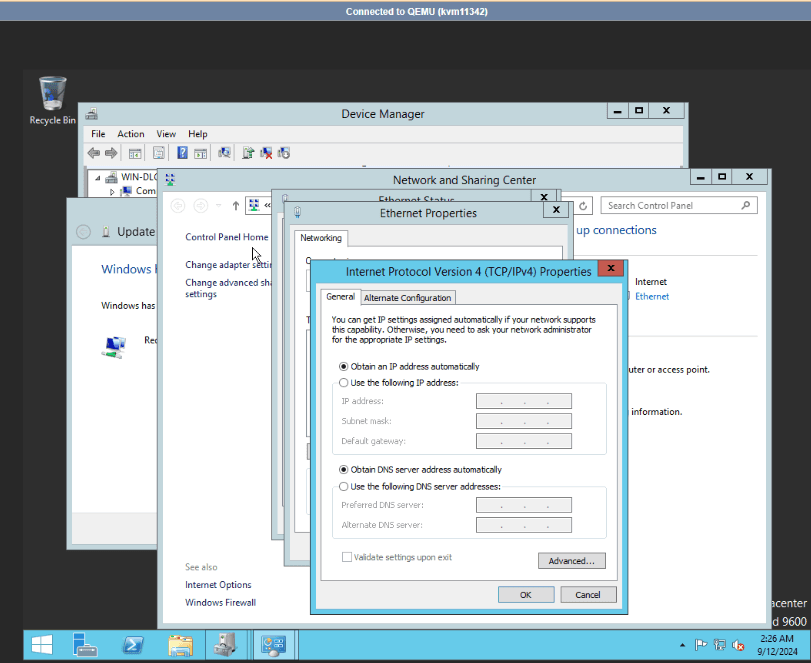Click the Default gateway input field
Viewport: 811px width, 663px height.
tap(523, 441)
